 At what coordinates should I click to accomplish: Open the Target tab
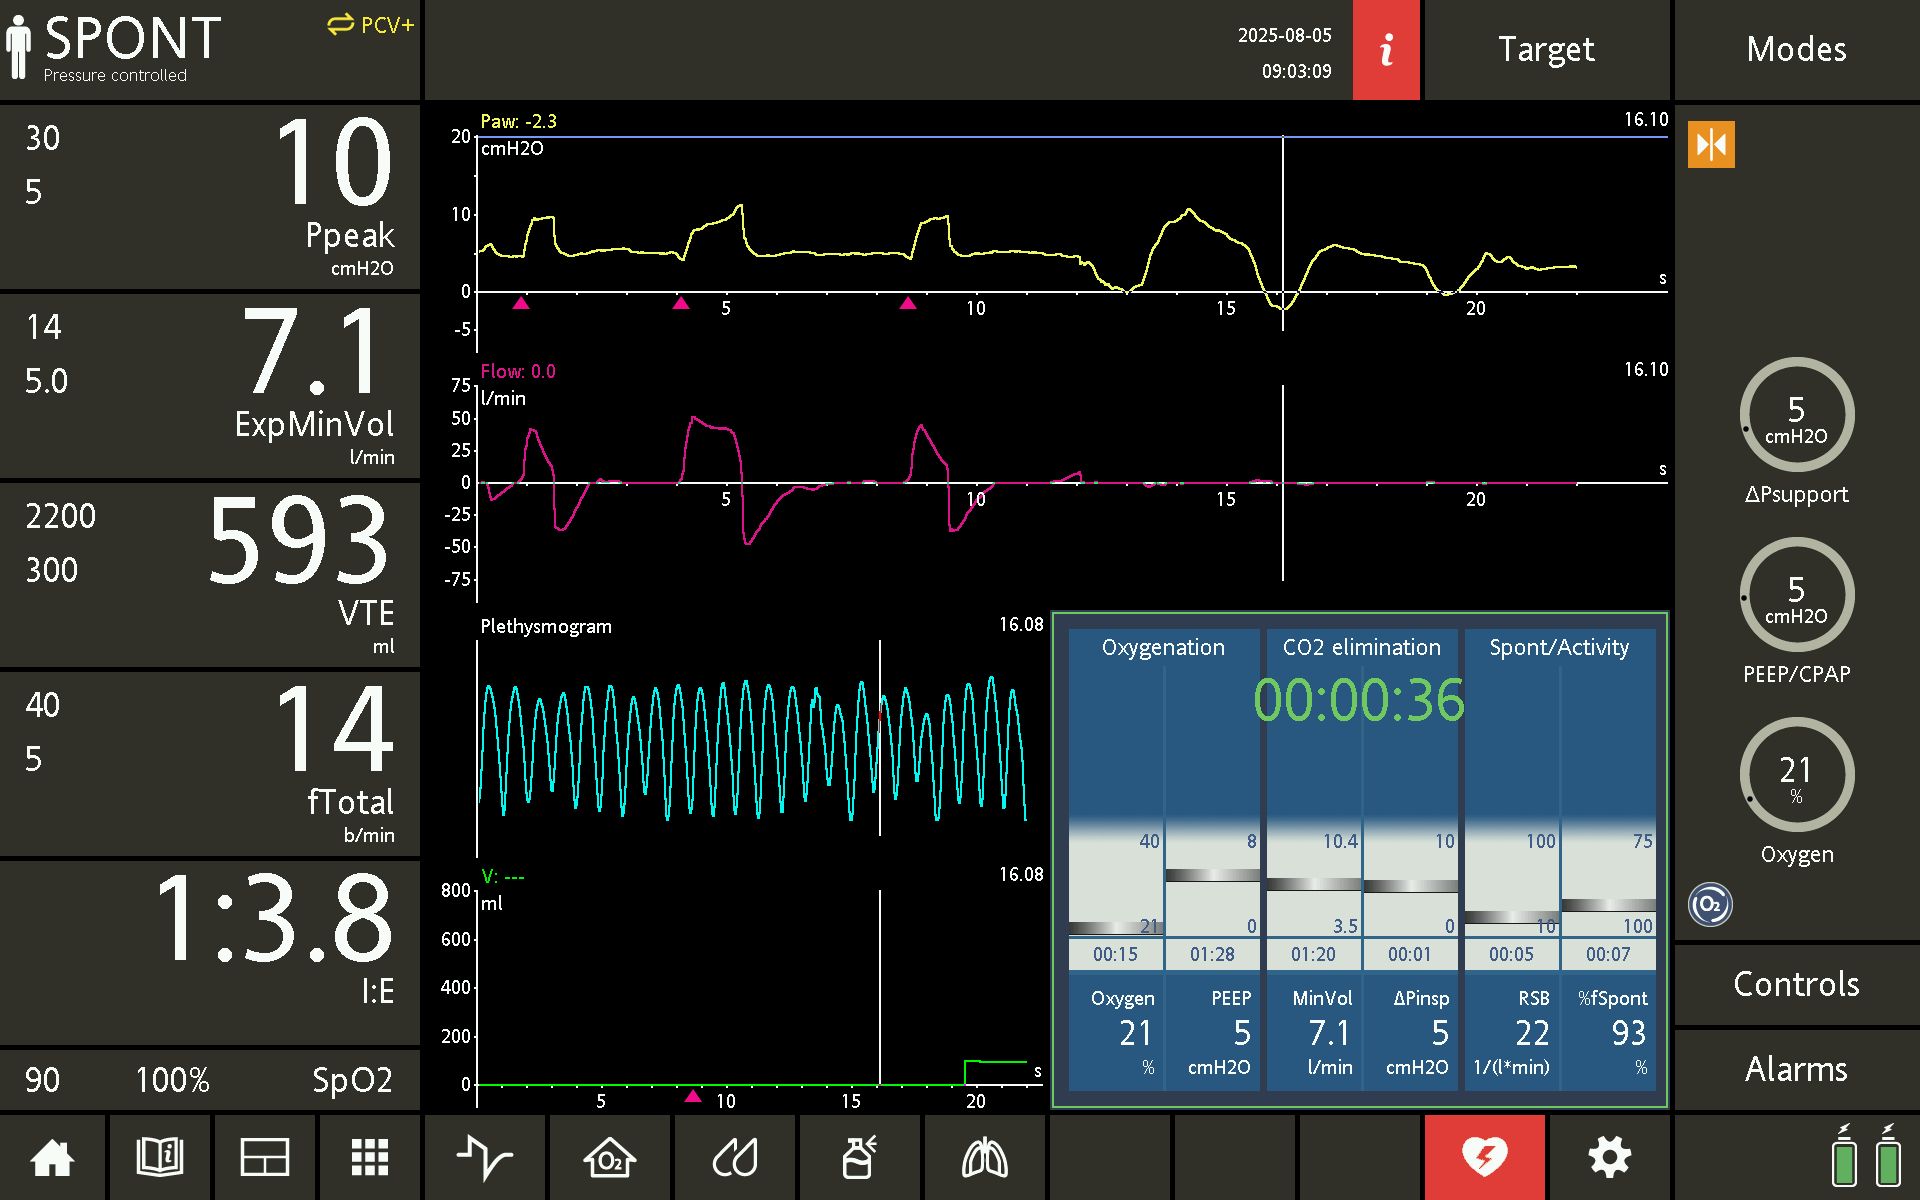tap(1546, 50)
